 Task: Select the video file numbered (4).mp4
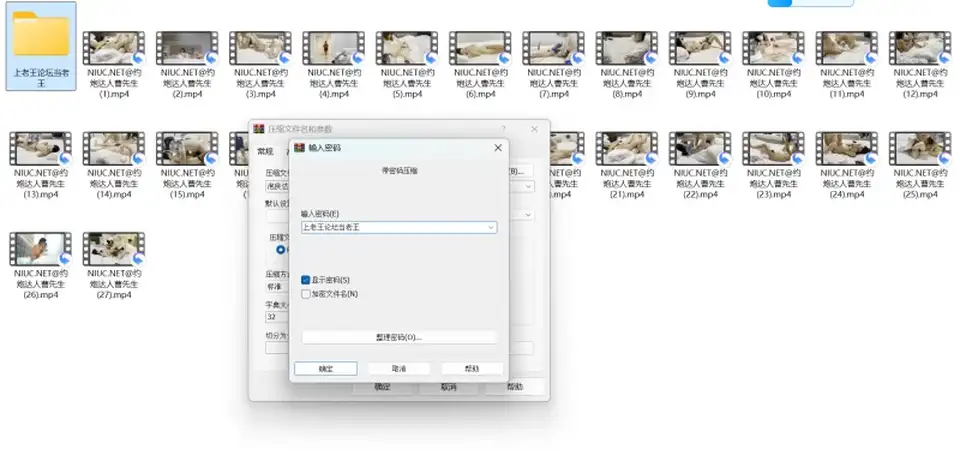coord(334,65)
